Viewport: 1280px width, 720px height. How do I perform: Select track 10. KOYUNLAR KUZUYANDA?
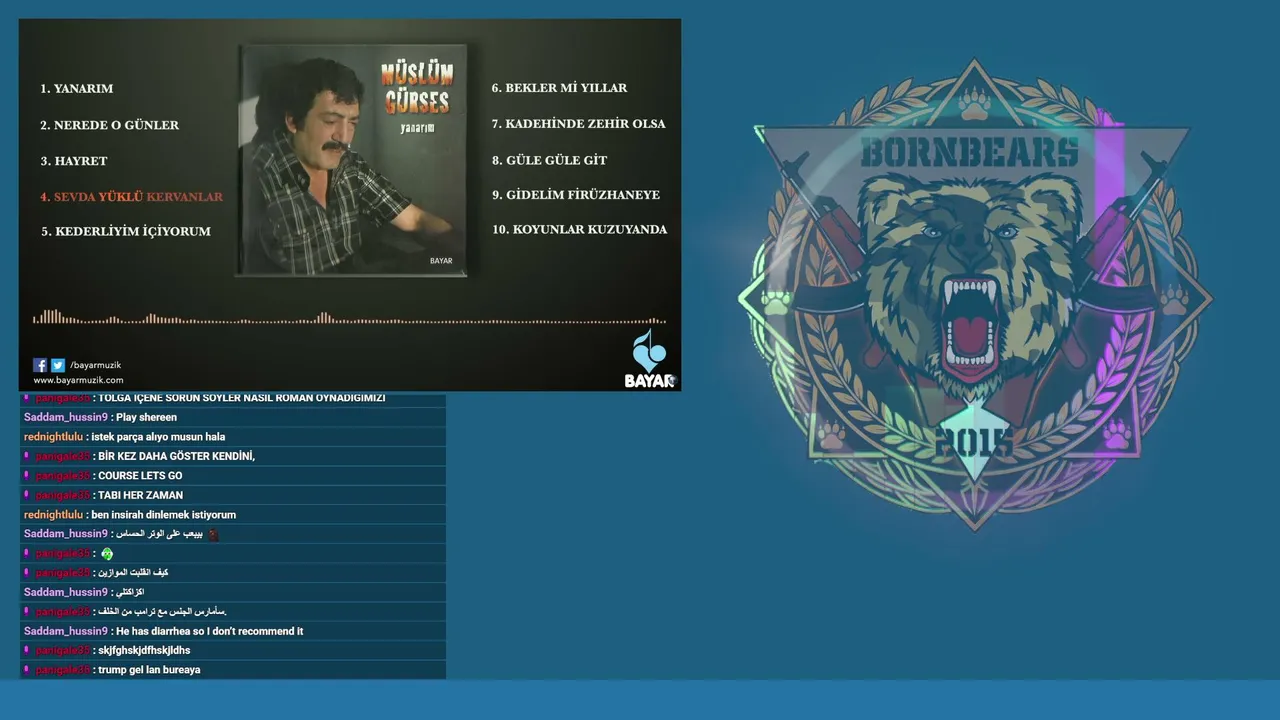[x=579, y=230]
